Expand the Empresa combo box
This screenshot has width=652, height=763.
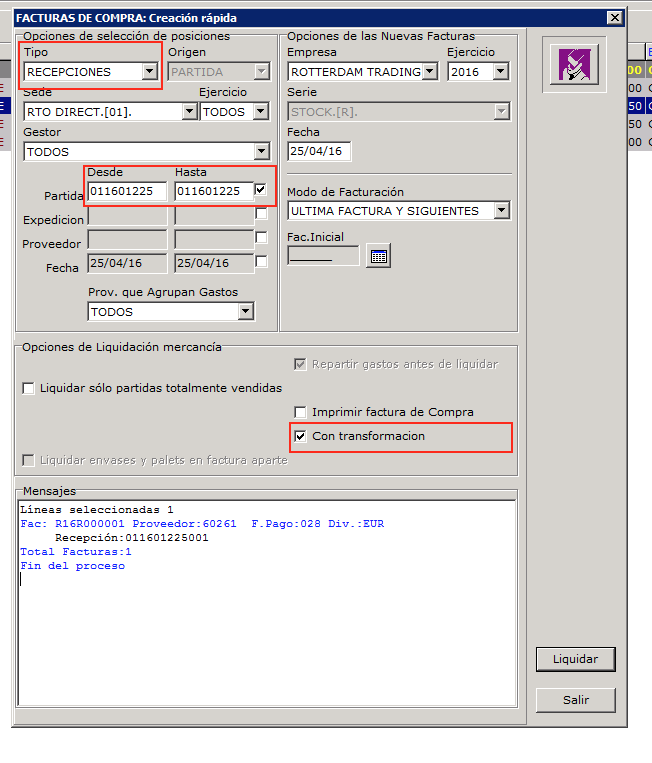429,71
